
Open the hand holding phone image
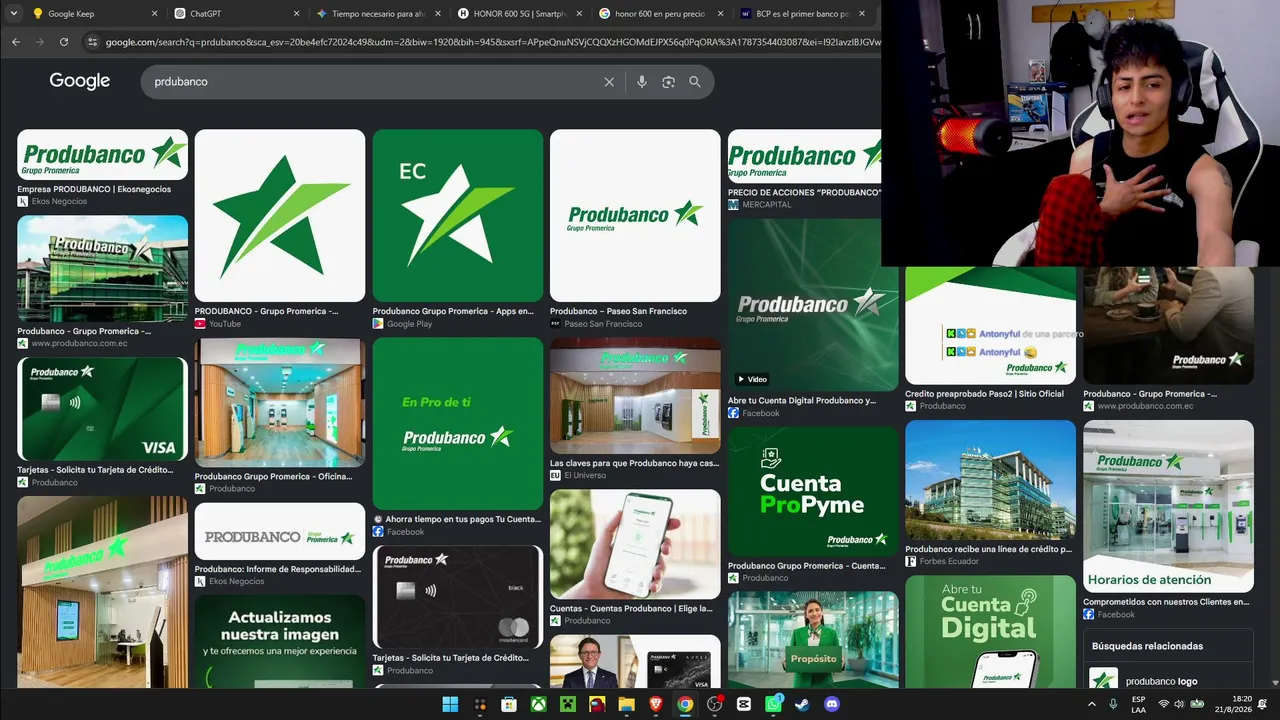tap(635, 544)
